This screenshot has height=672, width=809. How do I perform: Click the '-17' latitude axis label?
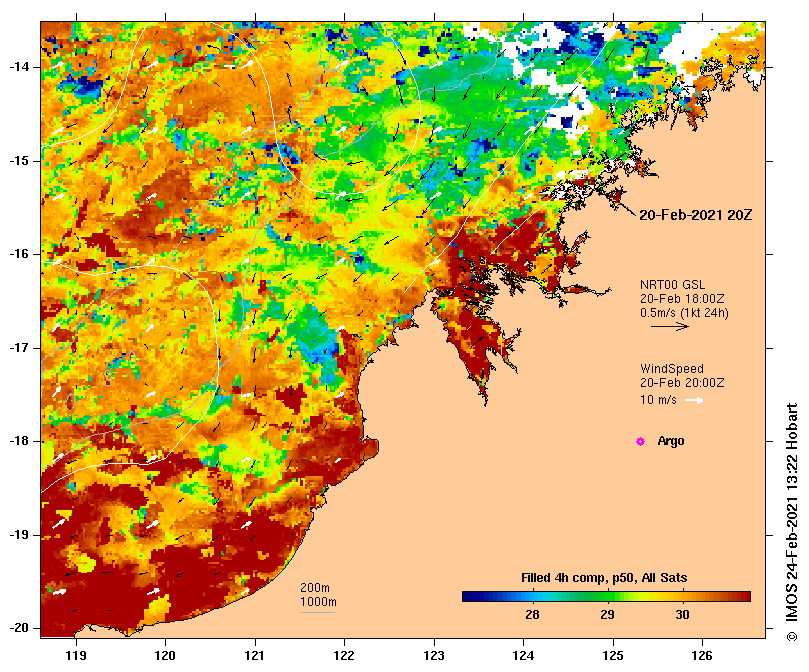19,348
